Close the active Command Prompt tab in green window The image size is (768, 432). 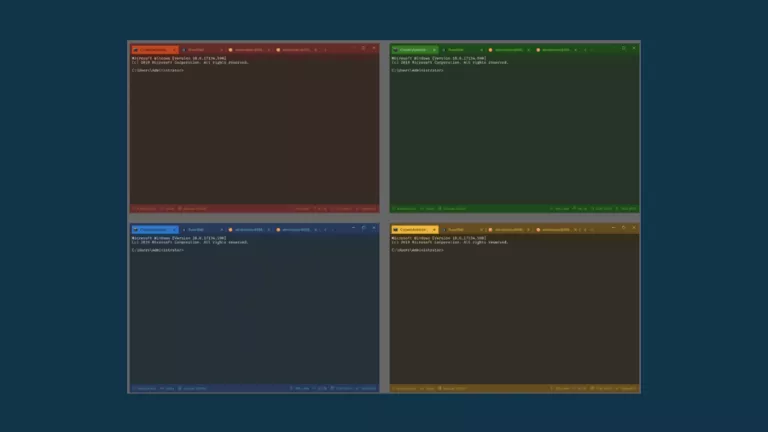click(x=434, y=50)
